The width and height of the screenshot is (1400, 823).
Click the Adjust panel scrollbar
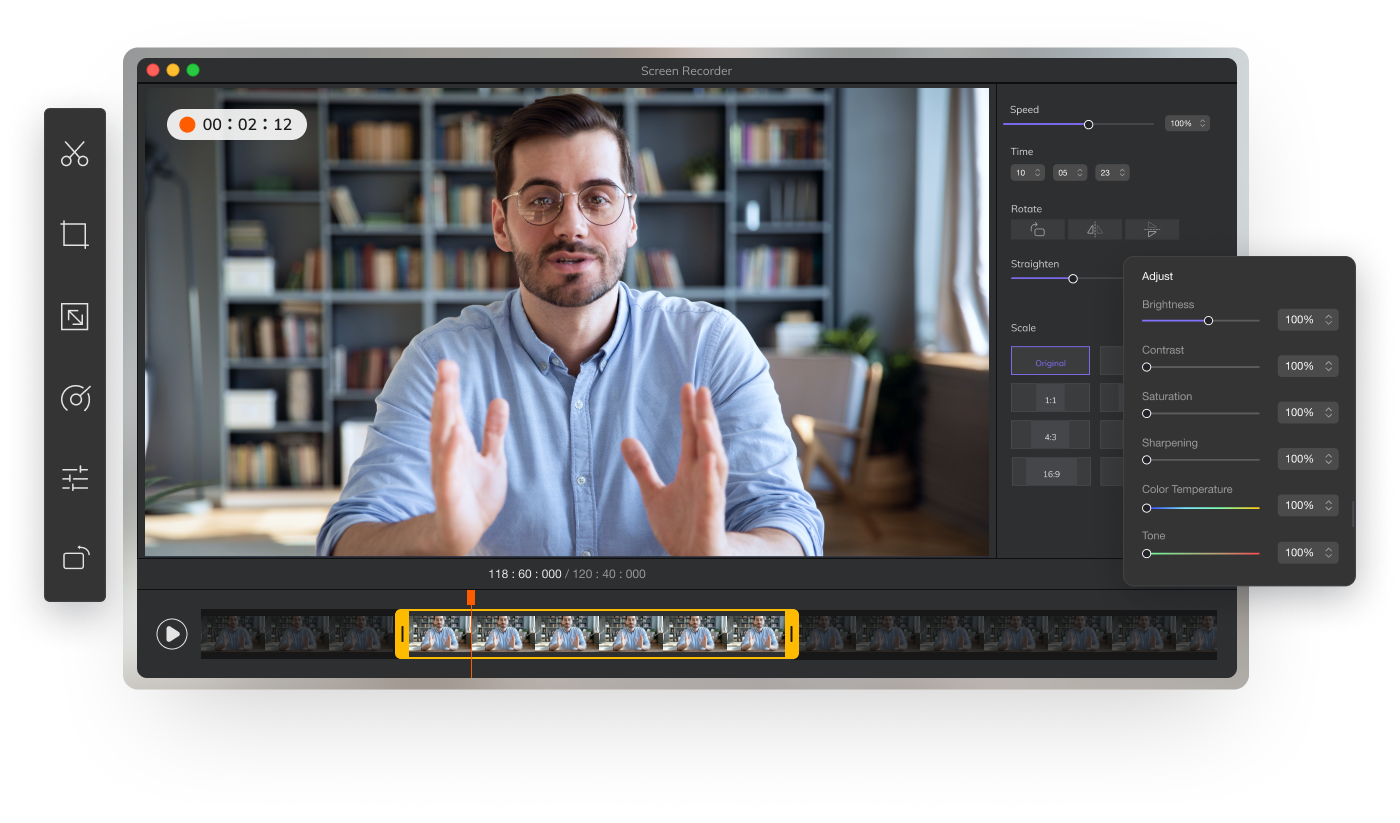click(x=1353, y=514)
